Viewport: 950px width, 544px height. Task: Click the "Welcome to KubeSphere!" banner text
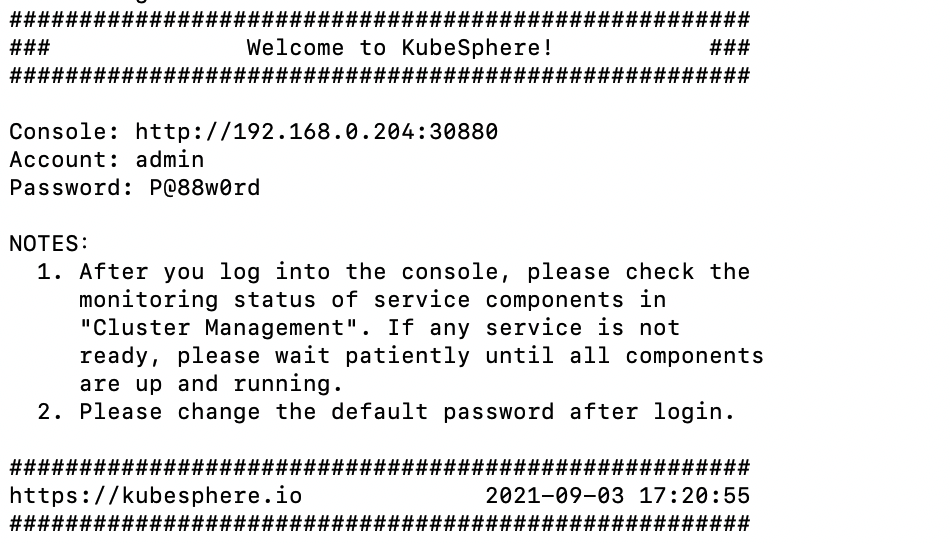[399, 48]
